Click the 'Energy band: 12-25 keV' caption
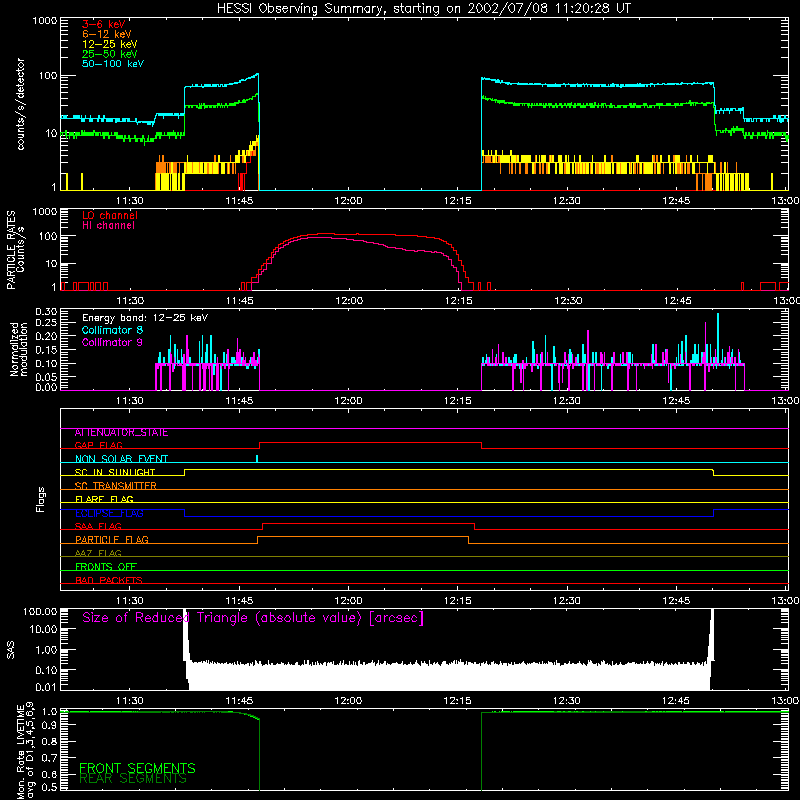The width and height of the screenshot is (800, 800). pyautogui.click(x=145, y=318)
